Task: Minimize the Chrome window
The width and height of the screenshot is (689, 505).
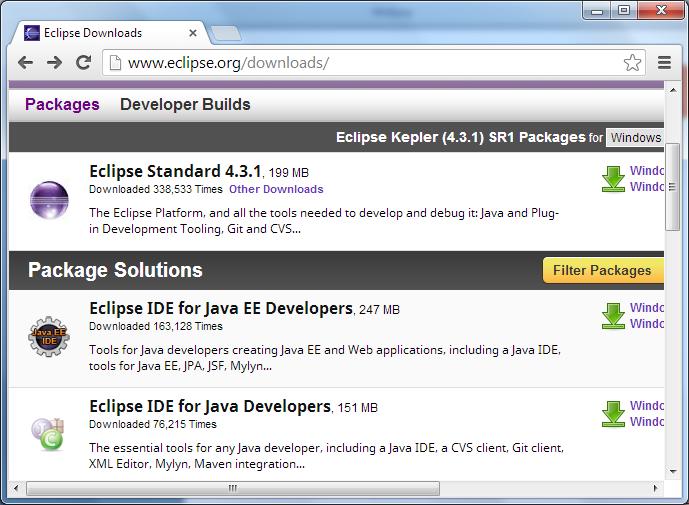Action: point(597,11)
